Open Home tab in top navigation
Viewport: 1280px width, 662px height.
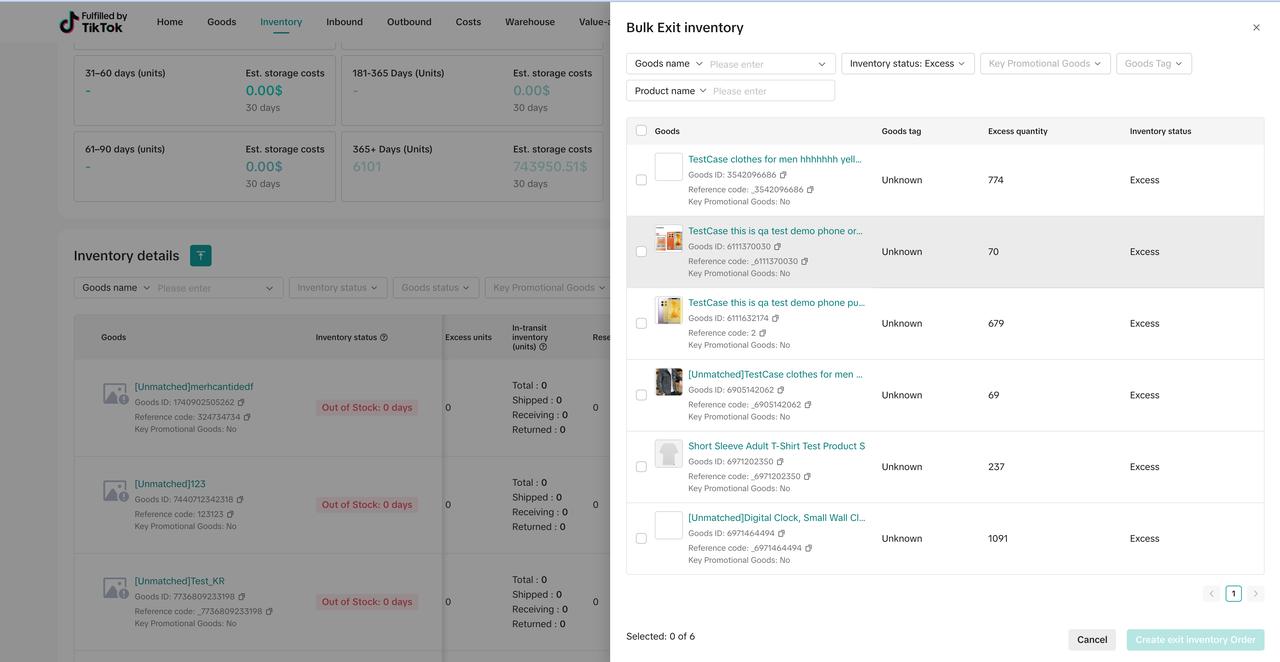(x=170, y=22)
